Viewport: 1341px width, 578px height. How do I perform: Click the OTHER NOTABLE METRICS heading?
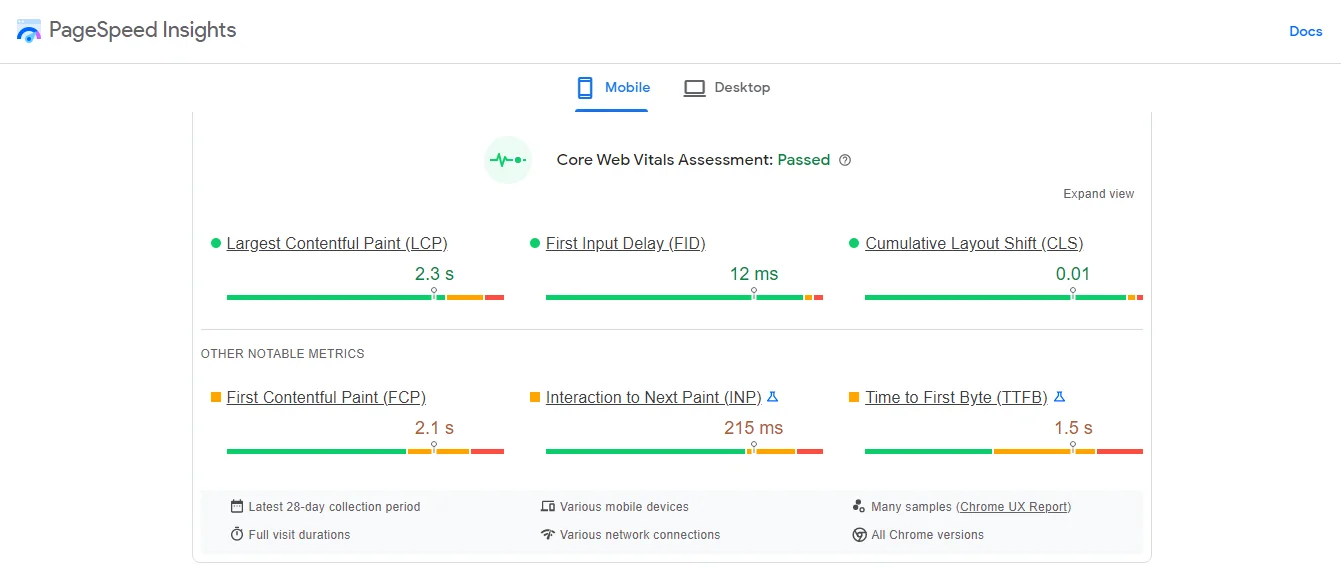(283, 354)
